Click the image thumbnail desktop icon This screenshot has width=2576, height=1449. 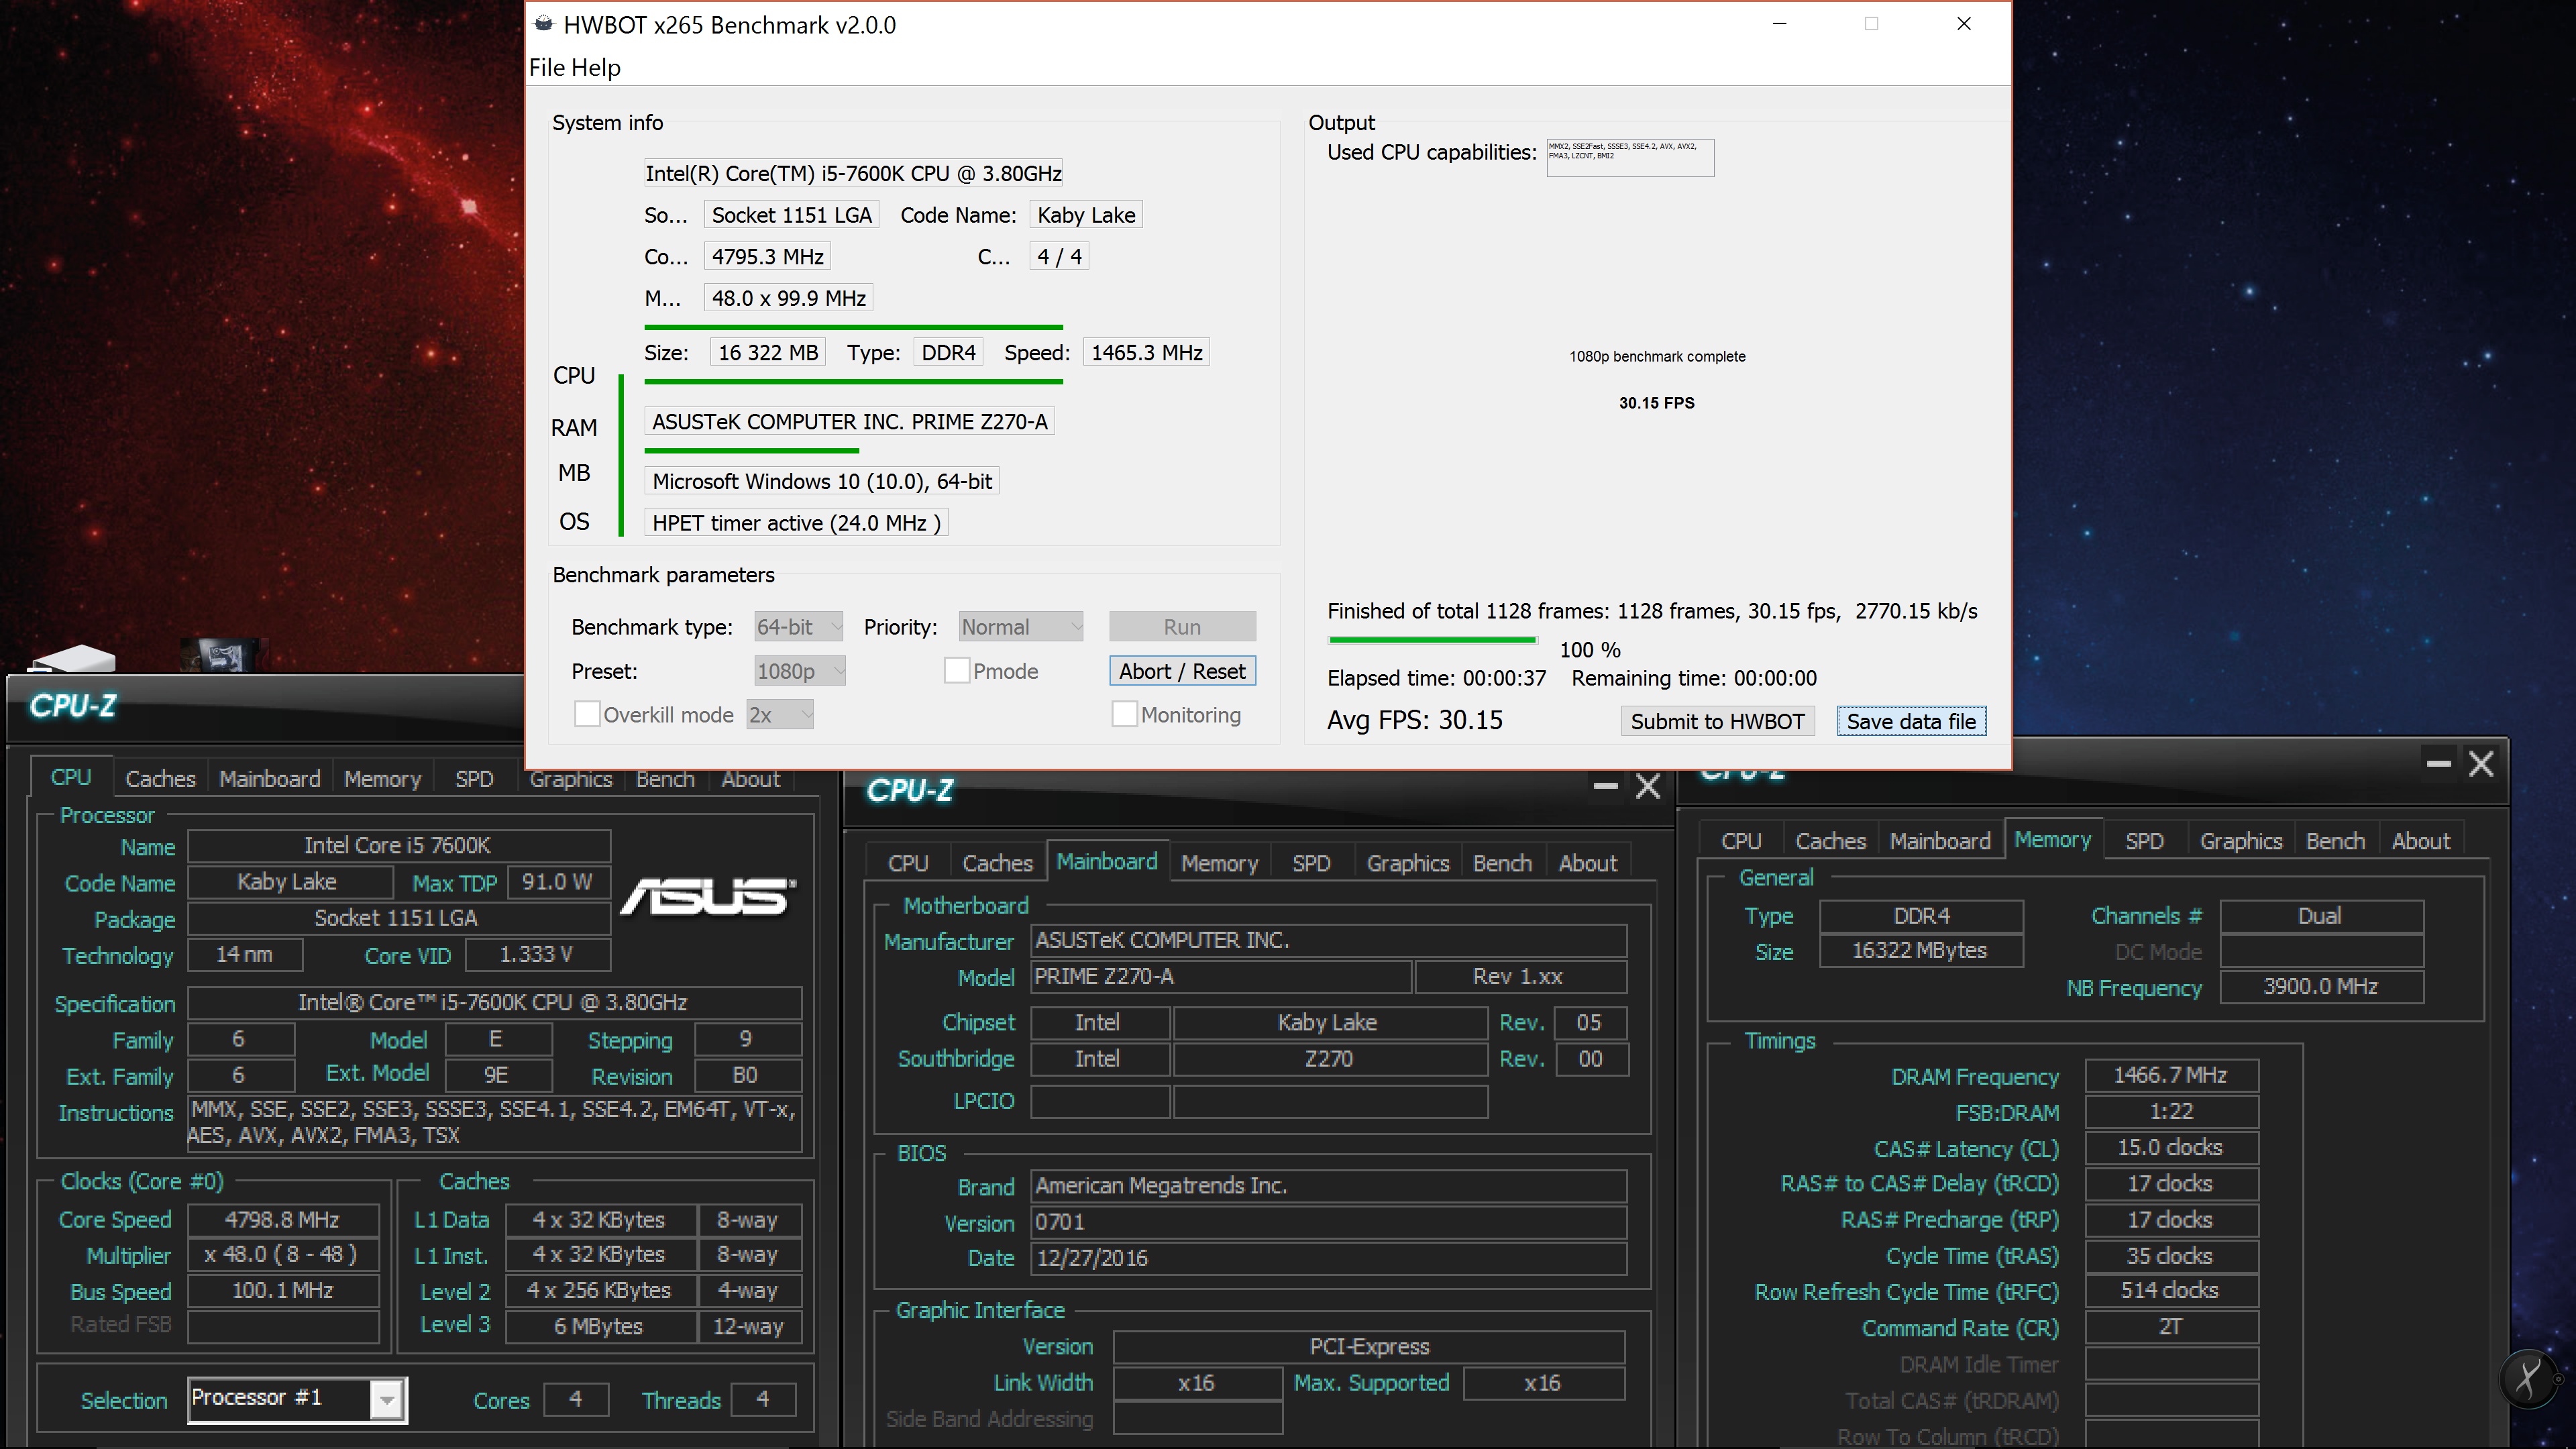click(x=221, y=655)
